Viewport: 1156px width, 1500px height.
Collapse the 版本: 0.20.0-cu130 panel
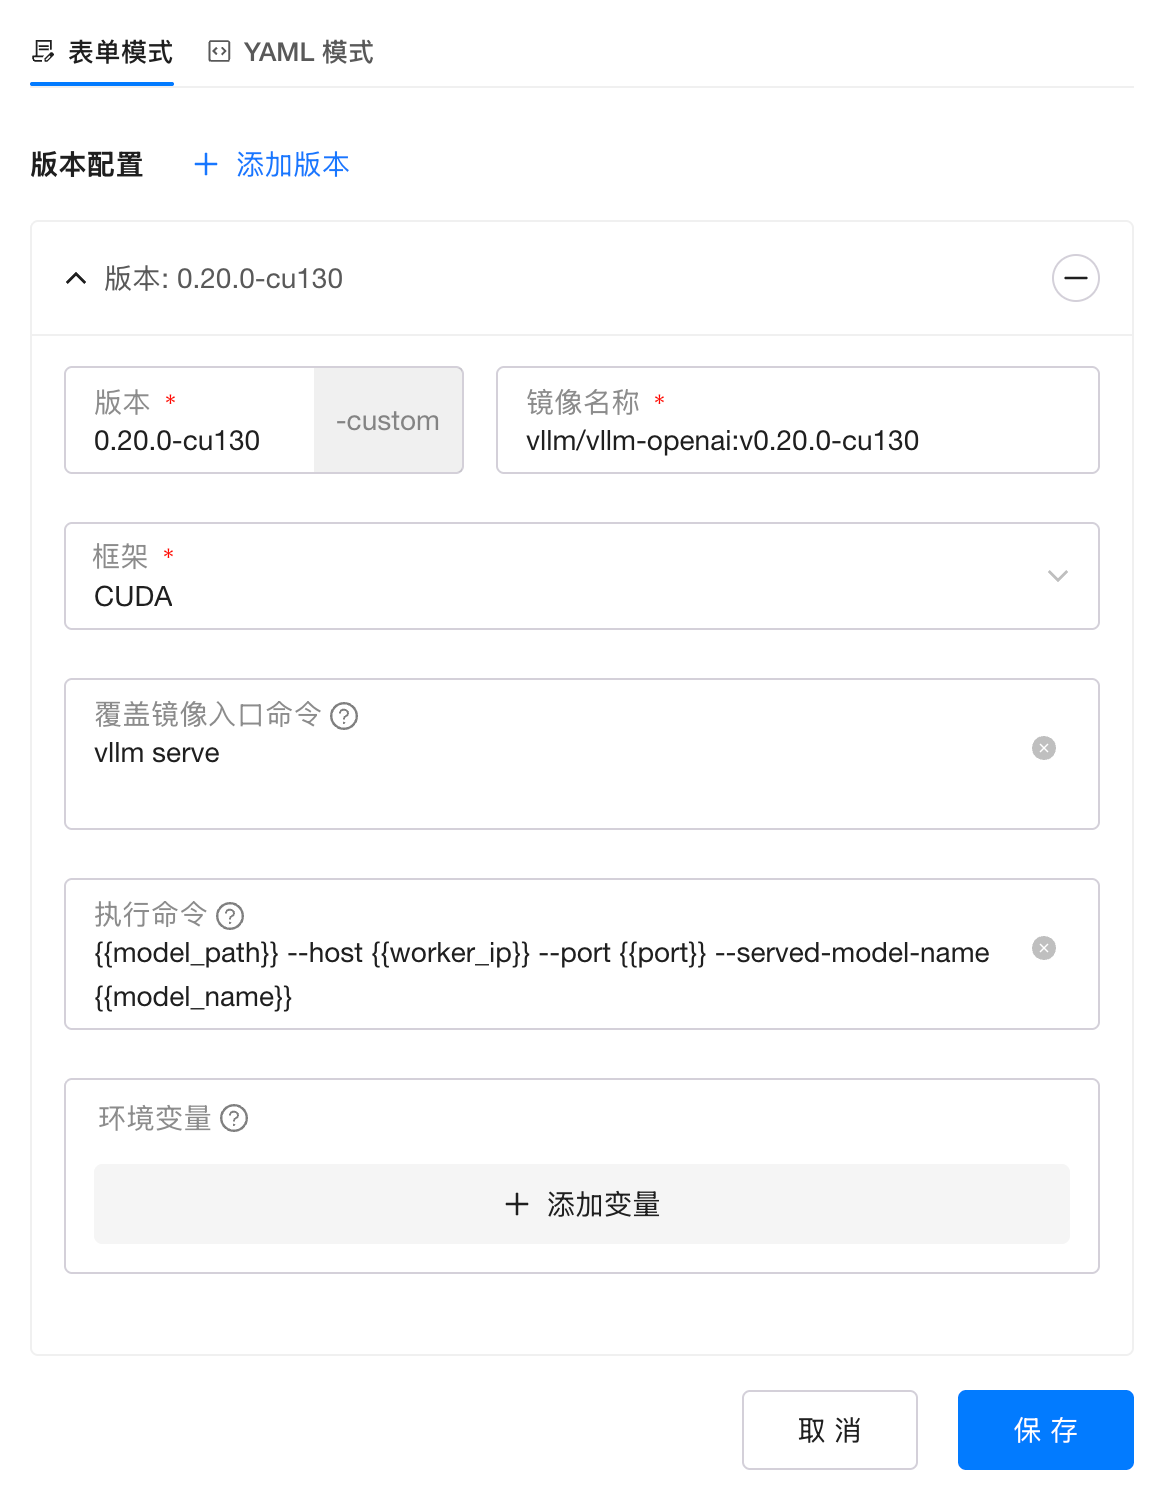(x=76, y=278)
